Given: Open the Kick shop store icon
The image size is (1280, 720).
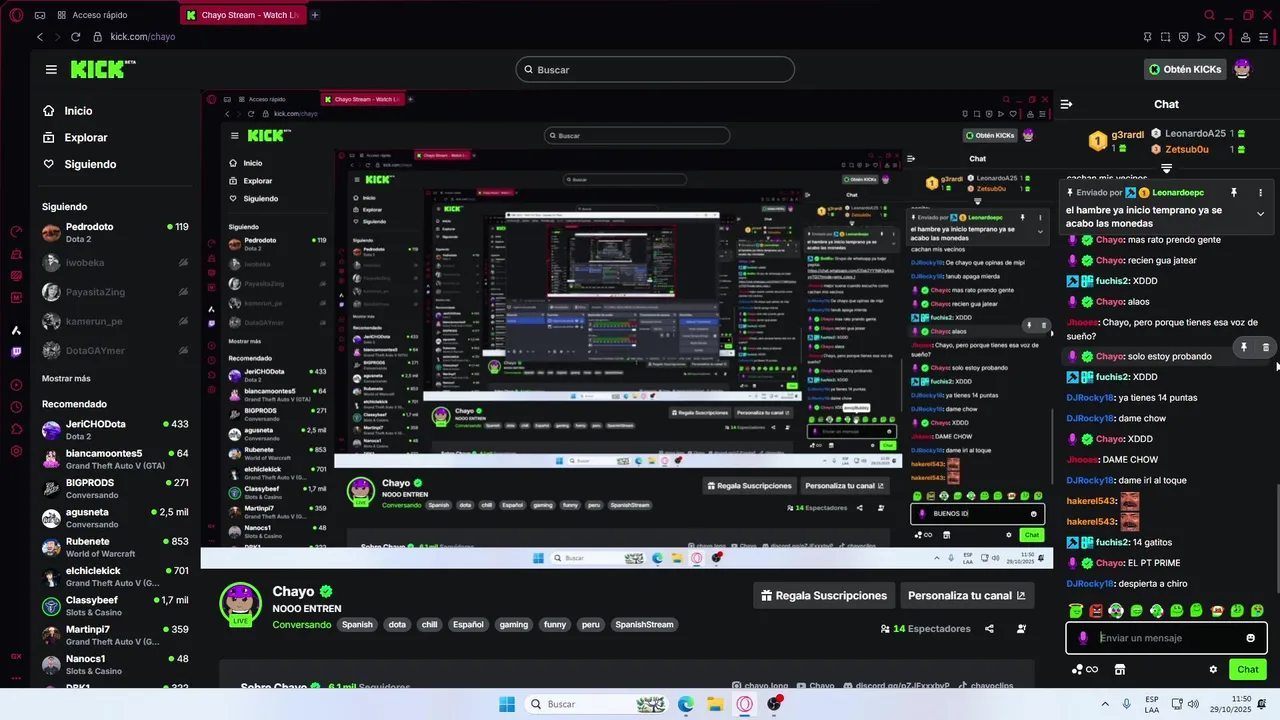Looking at the screenshot, I should tap(1119, 669).
